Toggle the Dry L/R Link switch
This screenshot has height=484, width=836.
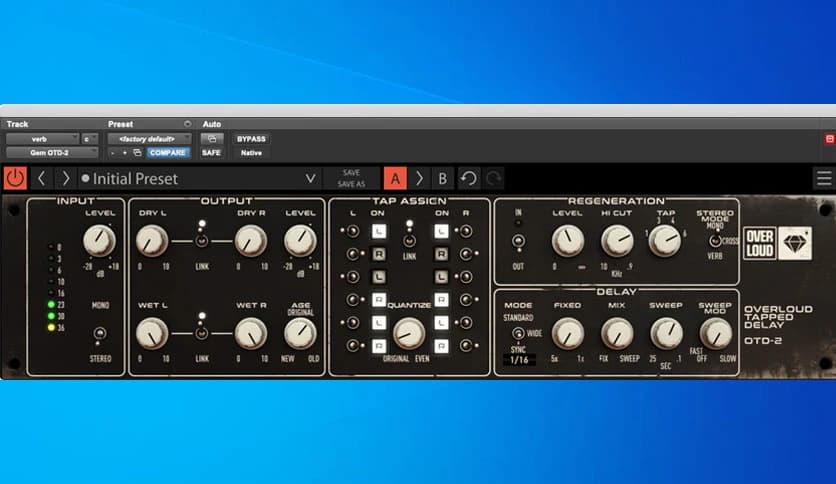tap(201, 240)
